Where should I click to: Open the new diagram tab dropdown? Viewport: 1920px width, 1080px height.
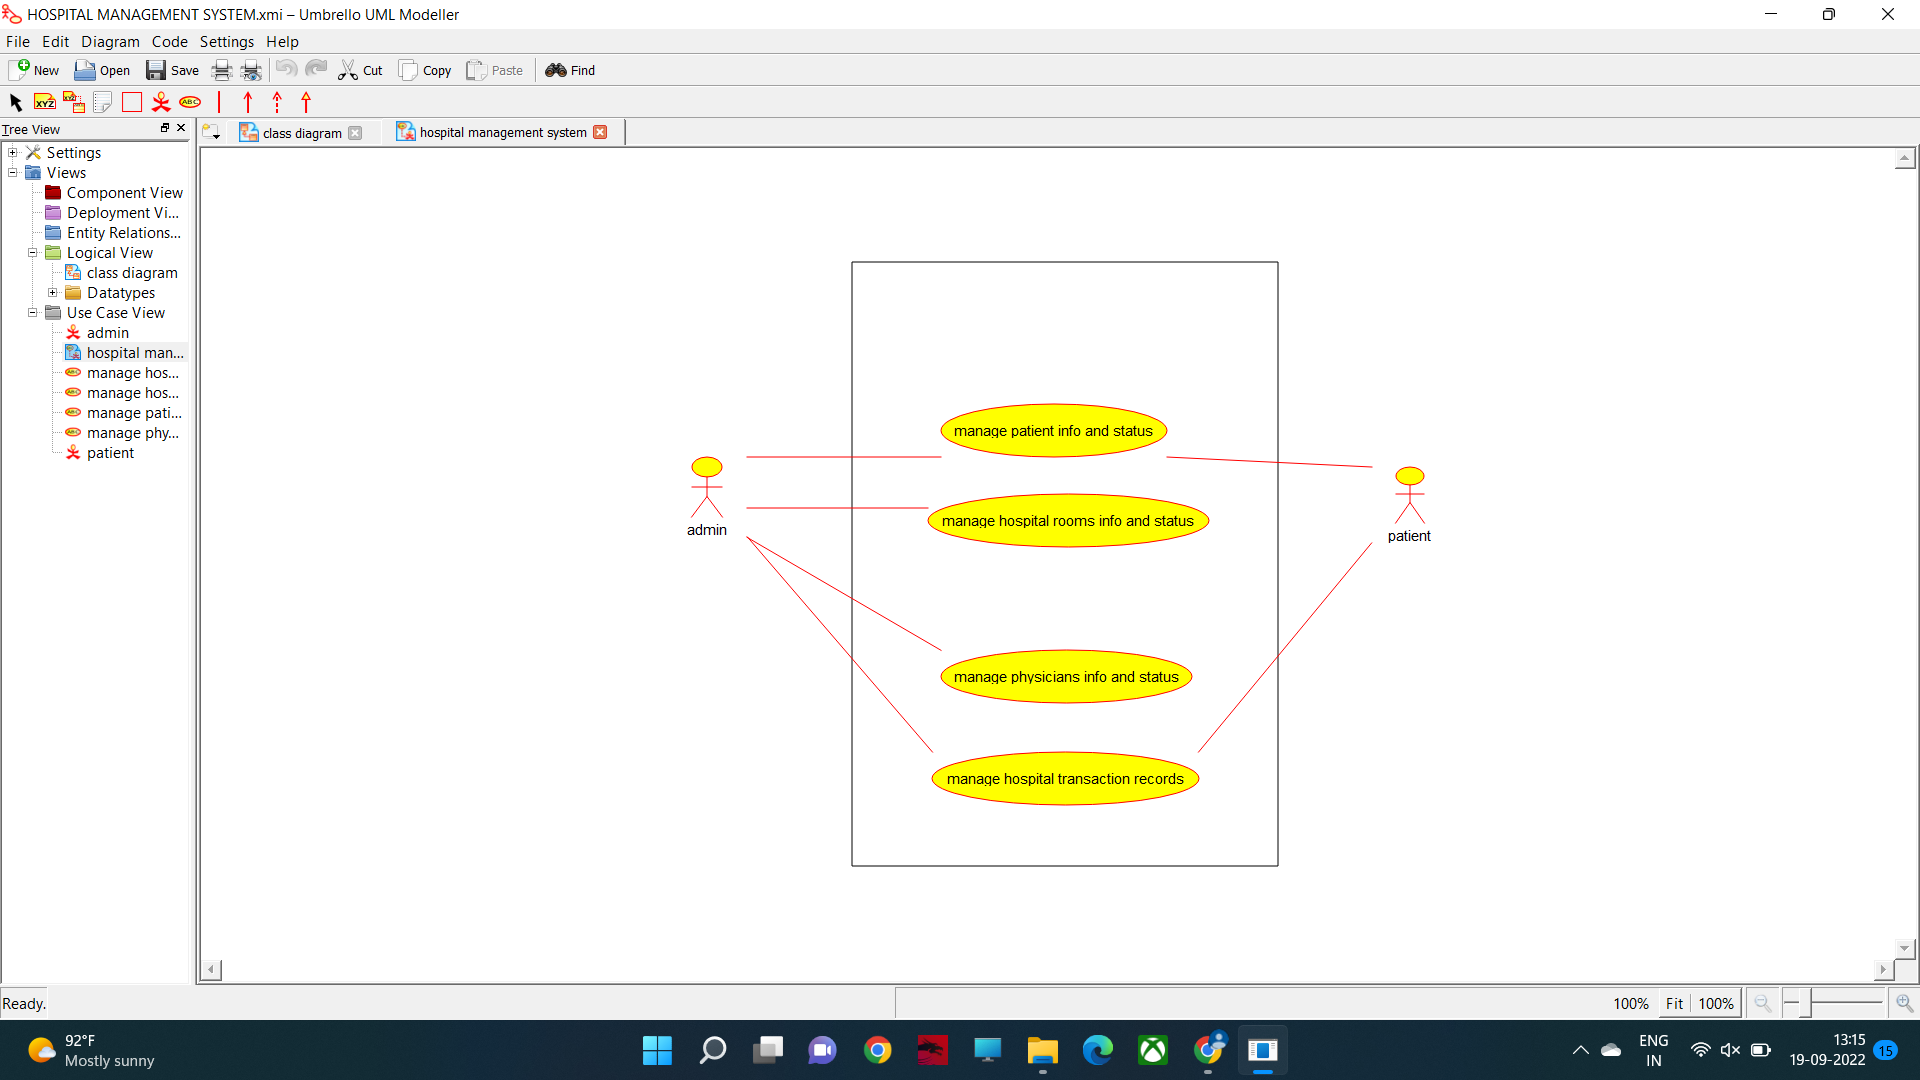pos(211,133)
